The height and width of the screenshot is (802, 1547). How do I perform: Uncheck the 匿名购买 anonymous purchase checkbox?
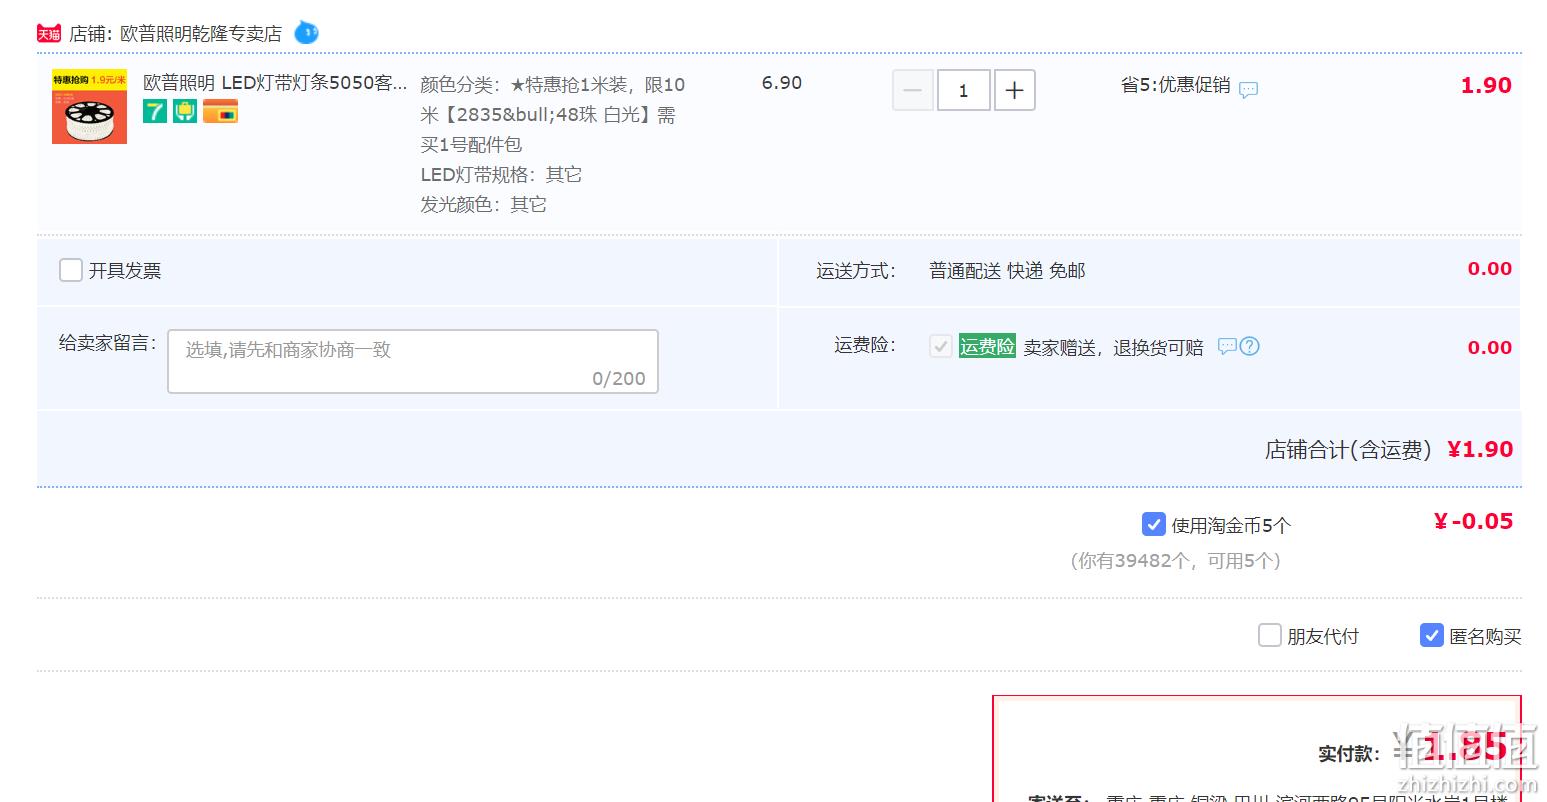click(x=1431, y=635)
